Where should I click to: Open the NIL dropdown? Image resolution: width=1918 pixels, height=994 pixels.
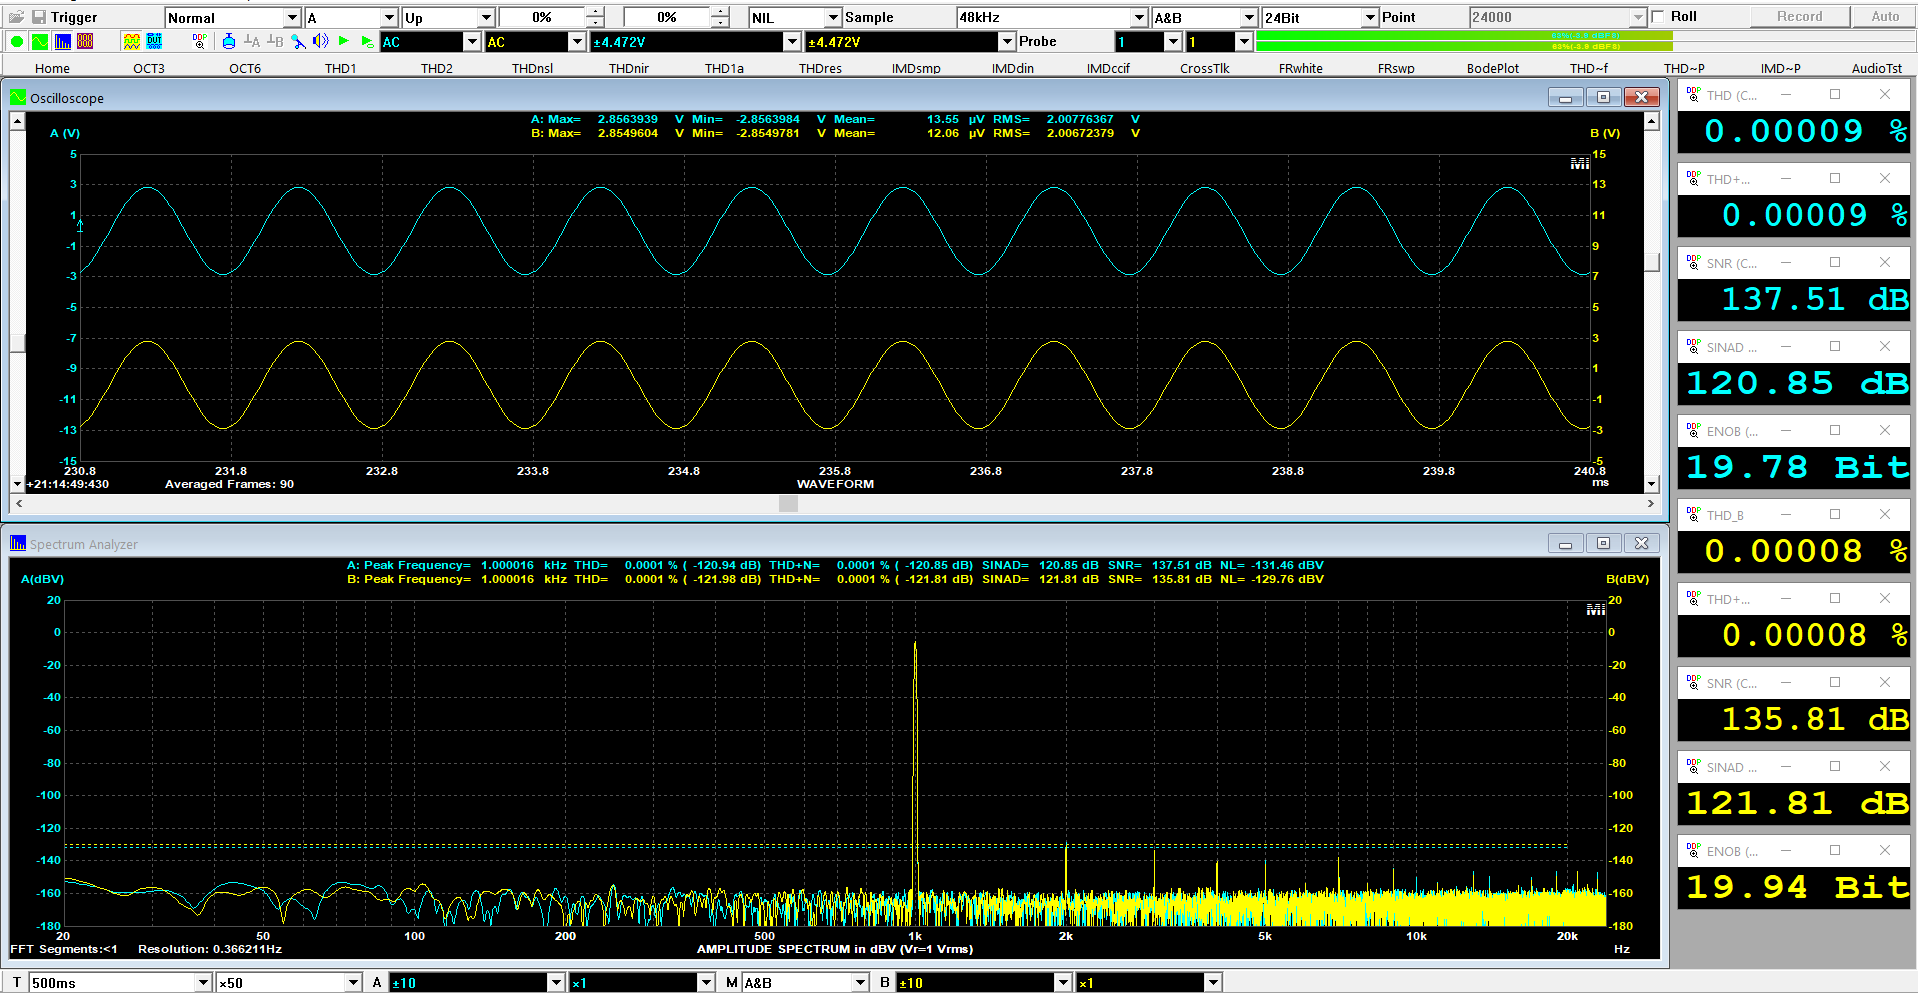coord(795,18)
